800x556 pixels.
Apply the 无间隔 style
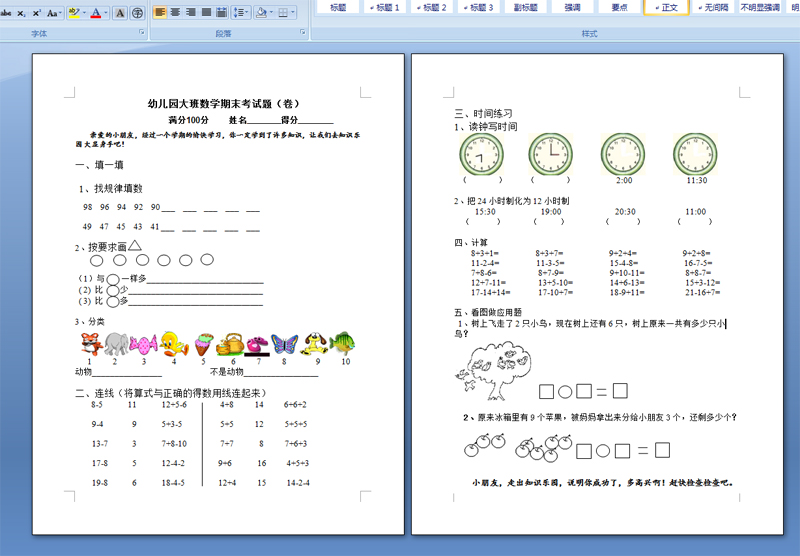click(x=713, y=7)
